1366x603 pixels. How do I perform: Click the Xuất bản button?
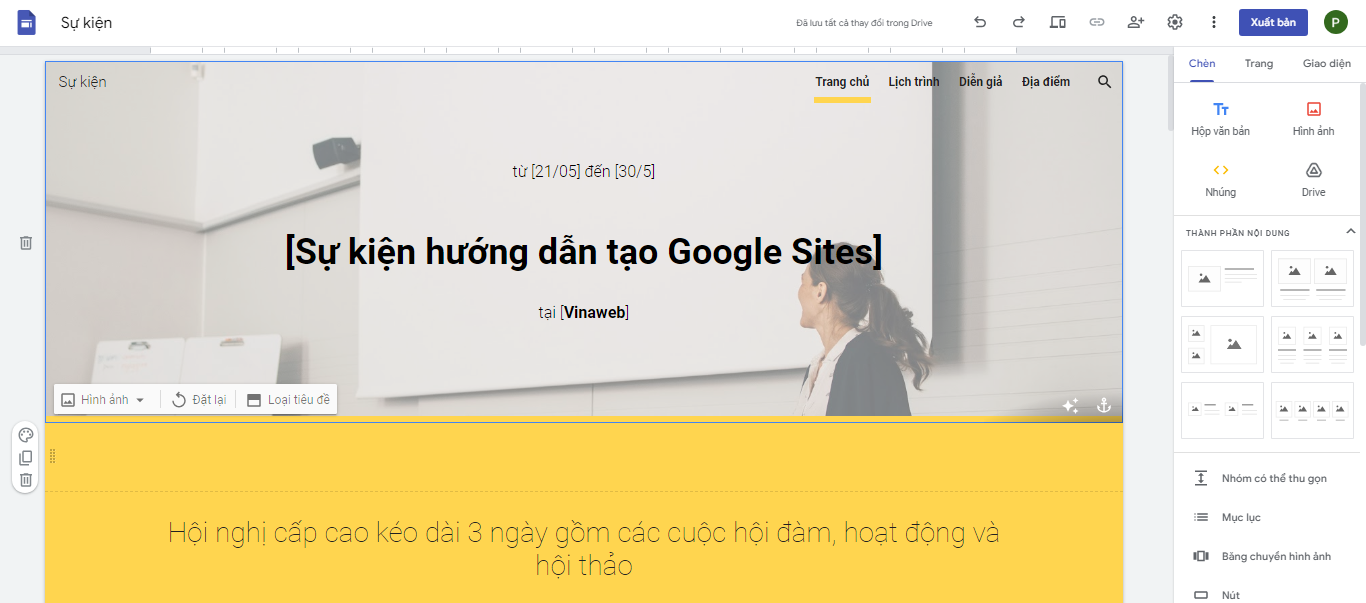tap(1273, 22)
